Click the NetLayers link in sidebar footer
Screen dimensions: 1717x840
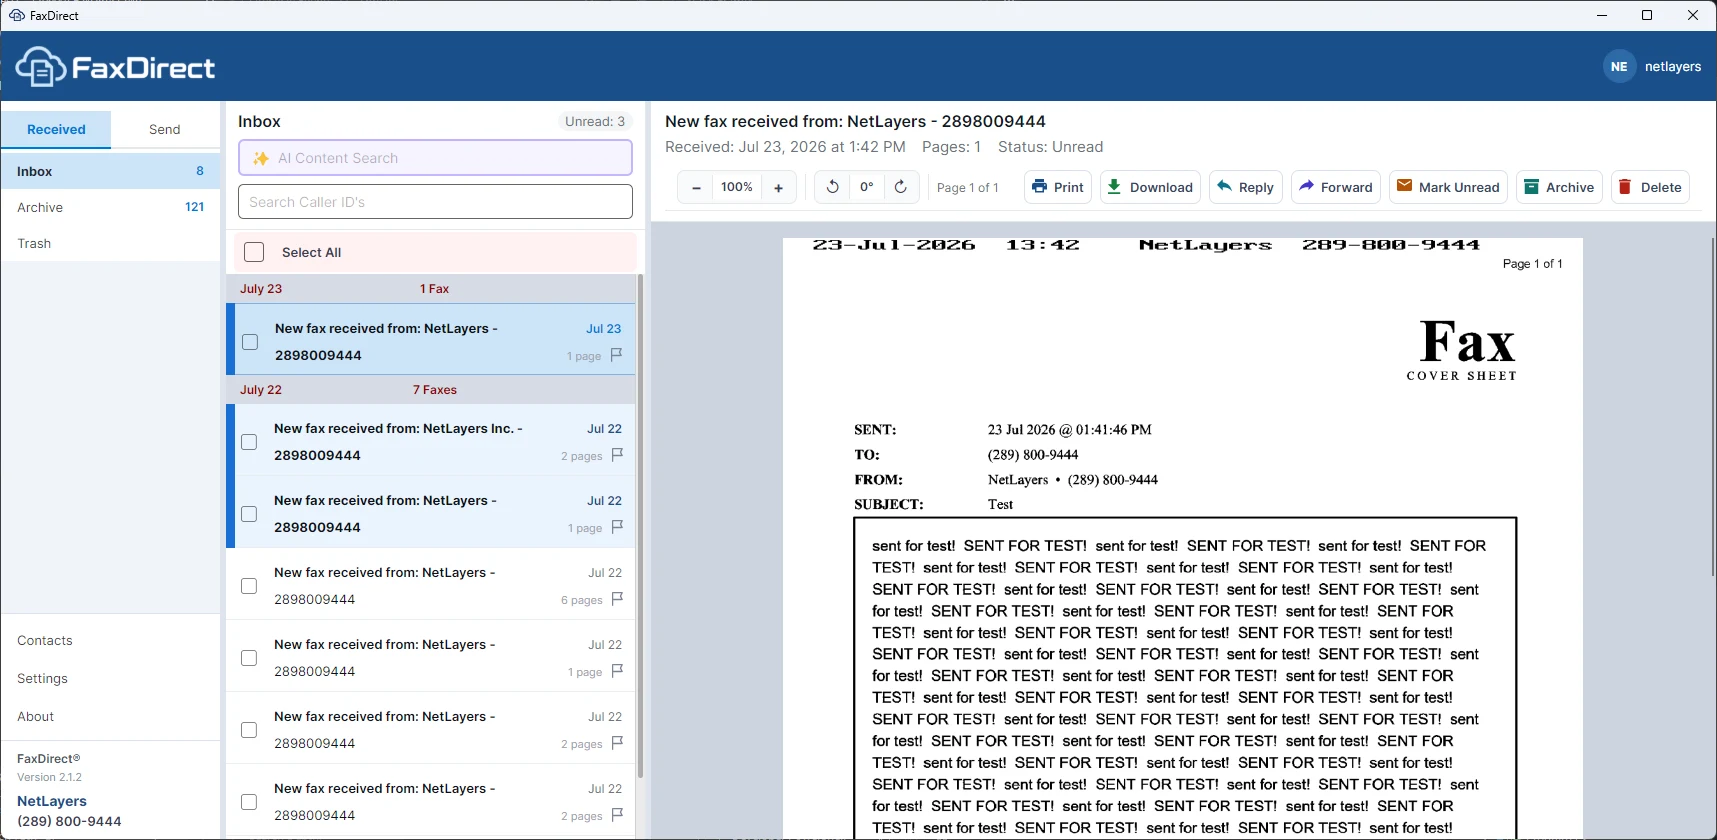52,801
